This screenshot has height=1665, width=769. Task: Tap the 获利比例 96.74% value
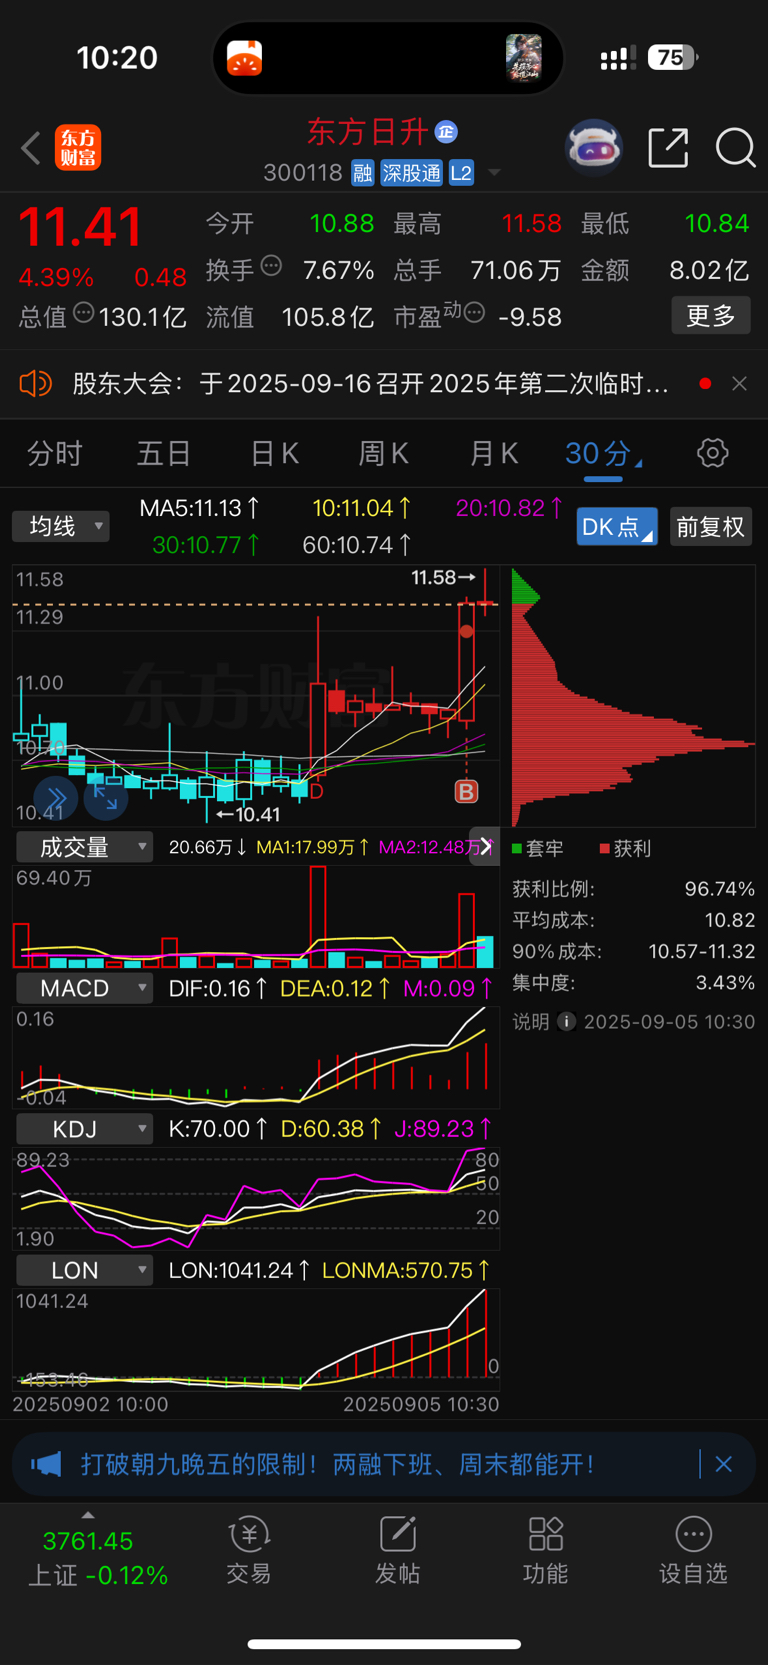coord(719,889)
